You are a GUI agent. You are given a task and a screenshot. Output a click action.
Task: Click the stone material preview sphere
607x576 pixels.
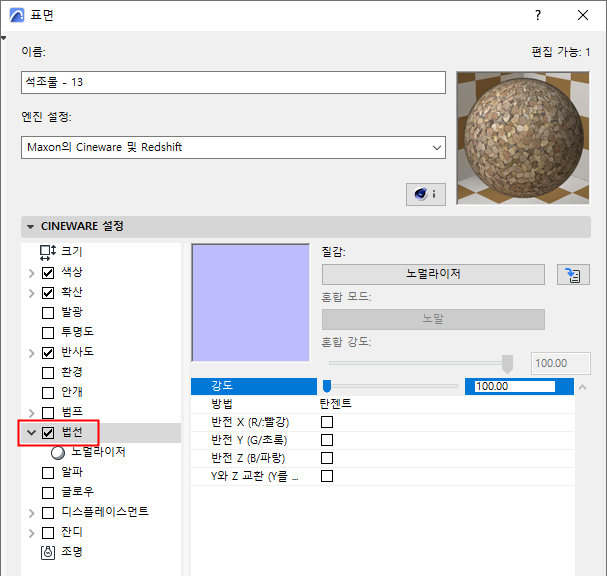tap(523, 138)
